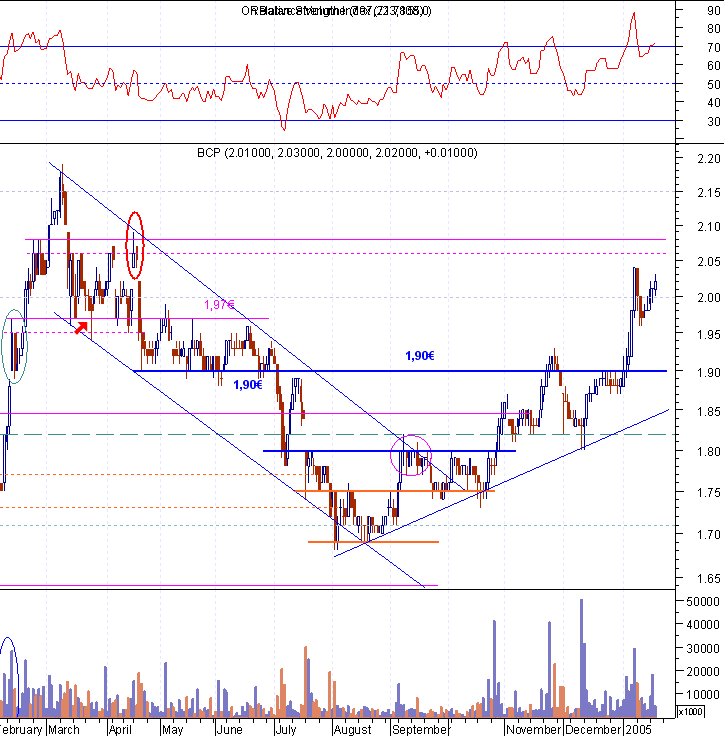Click the August label on the date axis
This screenshot has width=724, height=736.
[x=352, y=729]
